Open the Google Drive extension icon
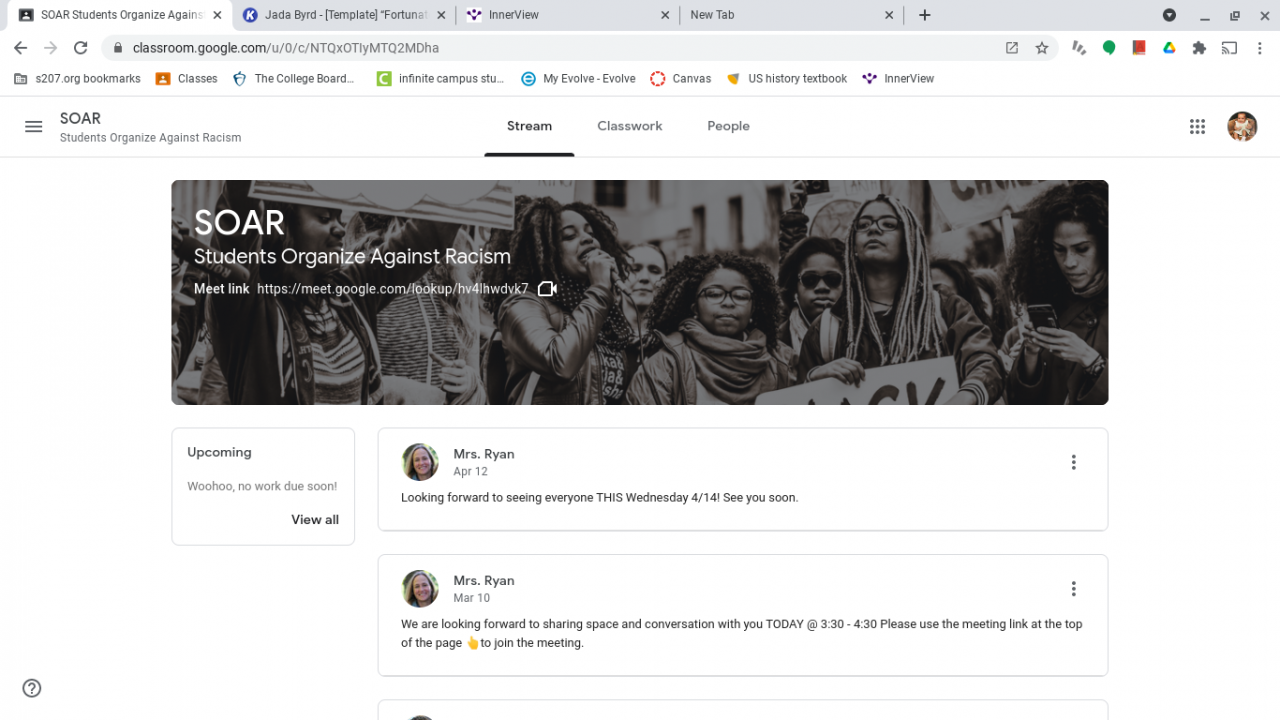 pyautogui.click(x=1169, y=48)
